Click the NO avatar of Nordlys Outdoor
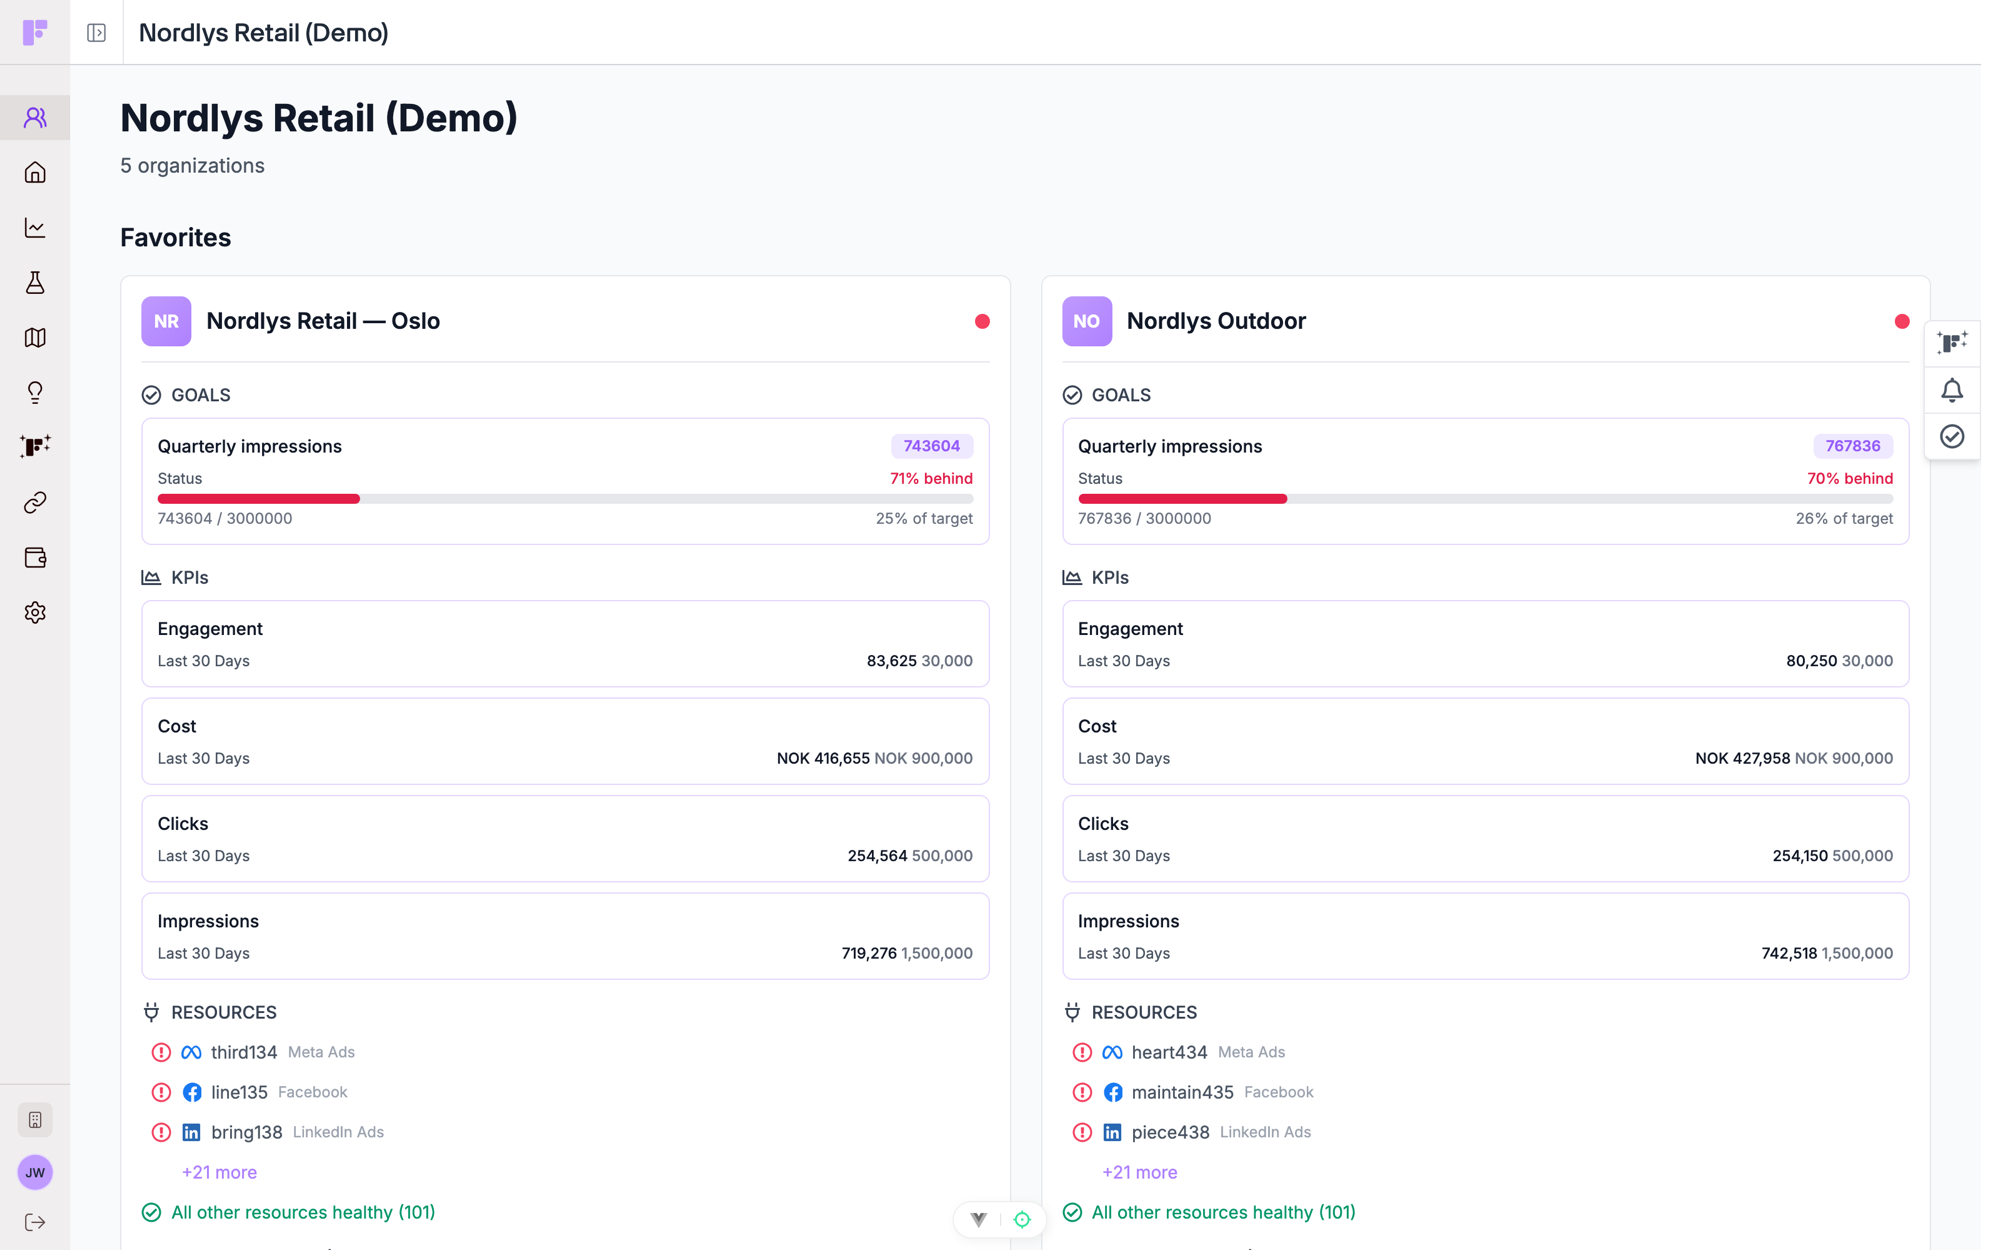Viewport: 2000px width, 1250px height. (1087, 321)
